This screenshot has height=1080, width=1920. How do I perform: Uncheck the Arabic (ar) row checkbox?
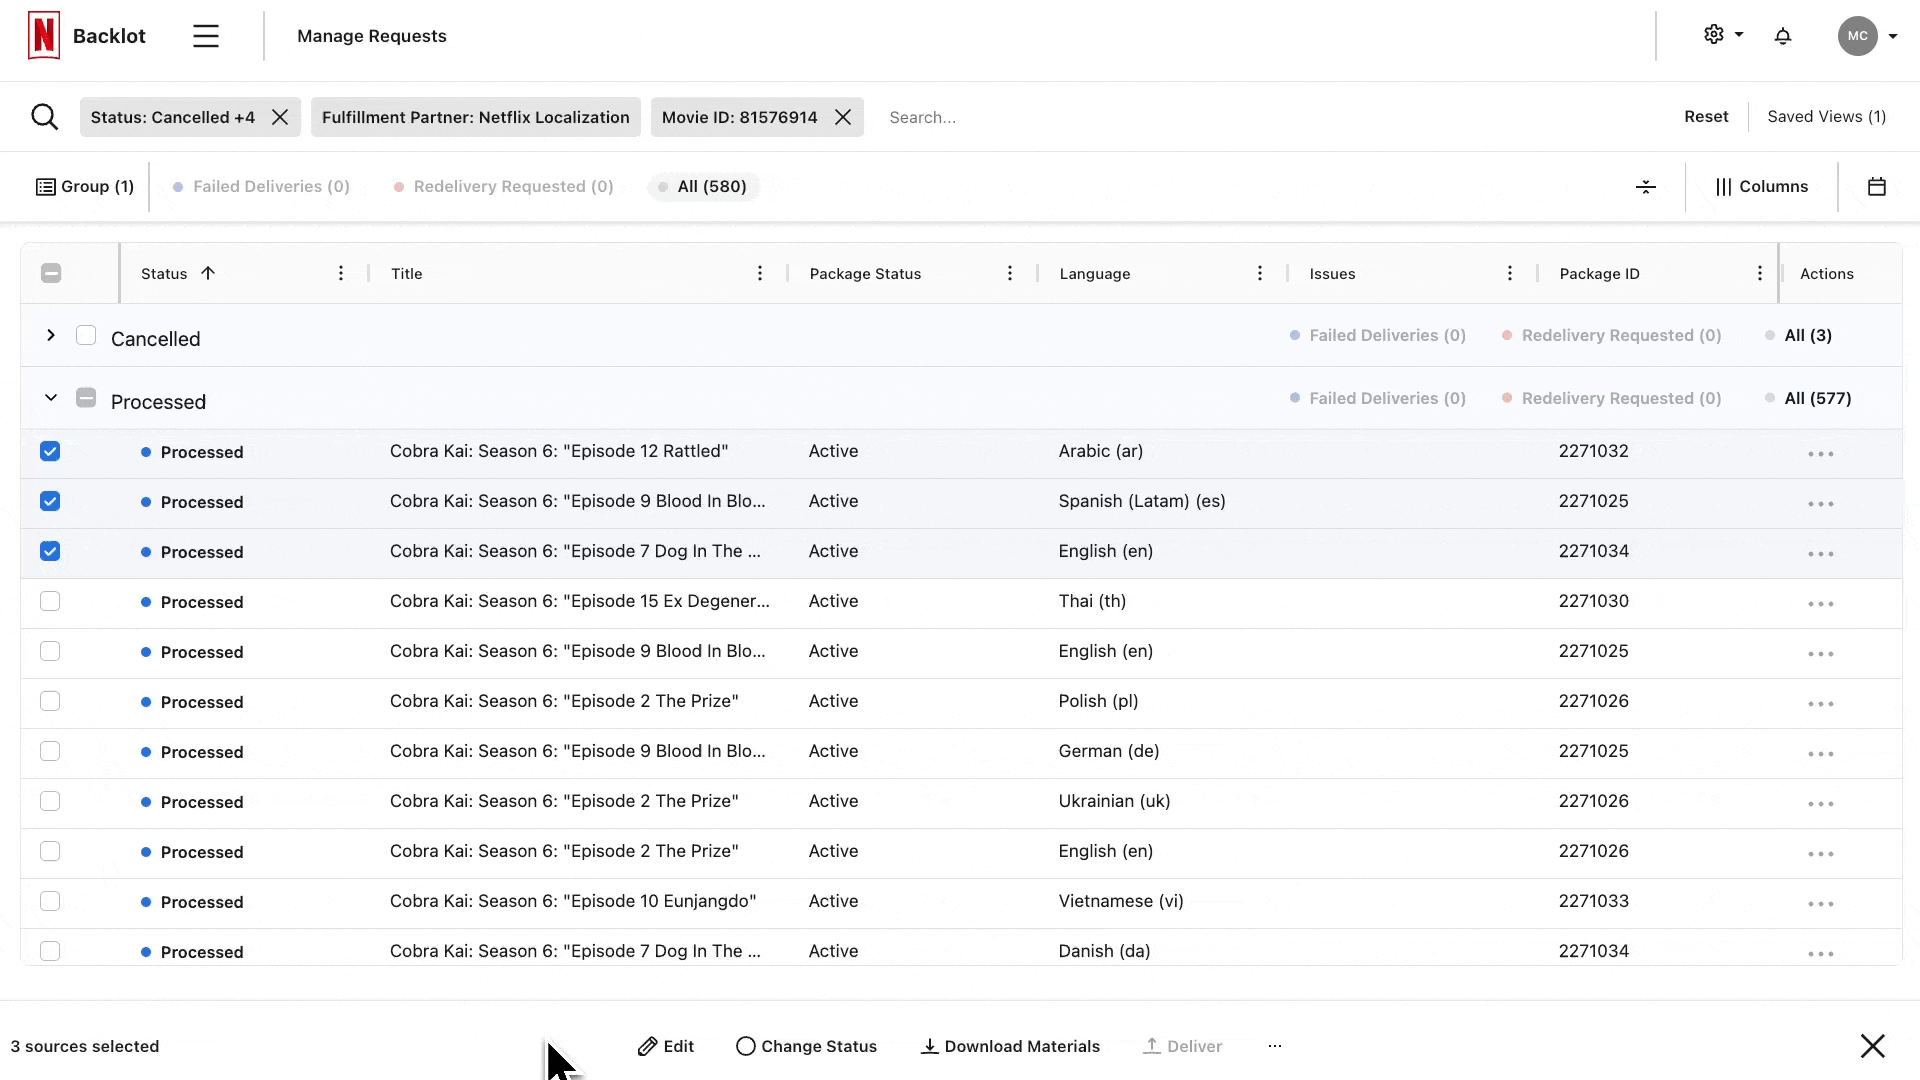pos(50,451)
